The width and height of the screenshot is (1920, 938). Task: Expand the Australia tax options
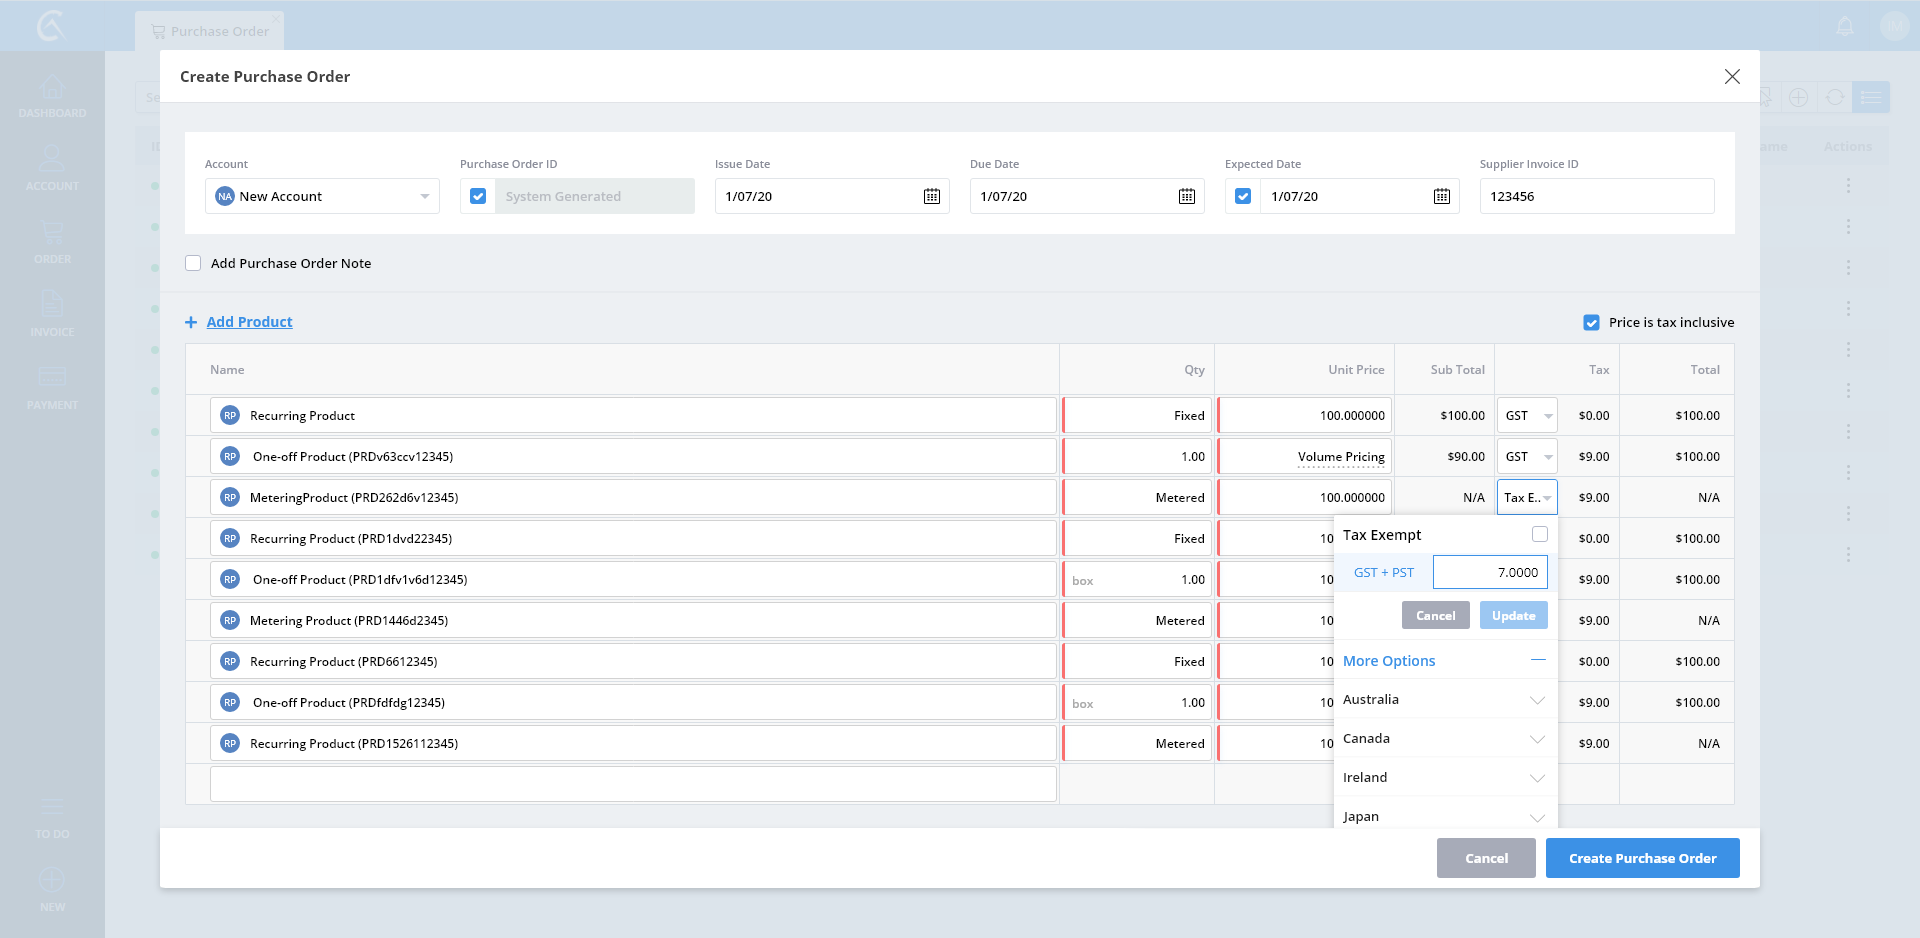[1537, 700]
